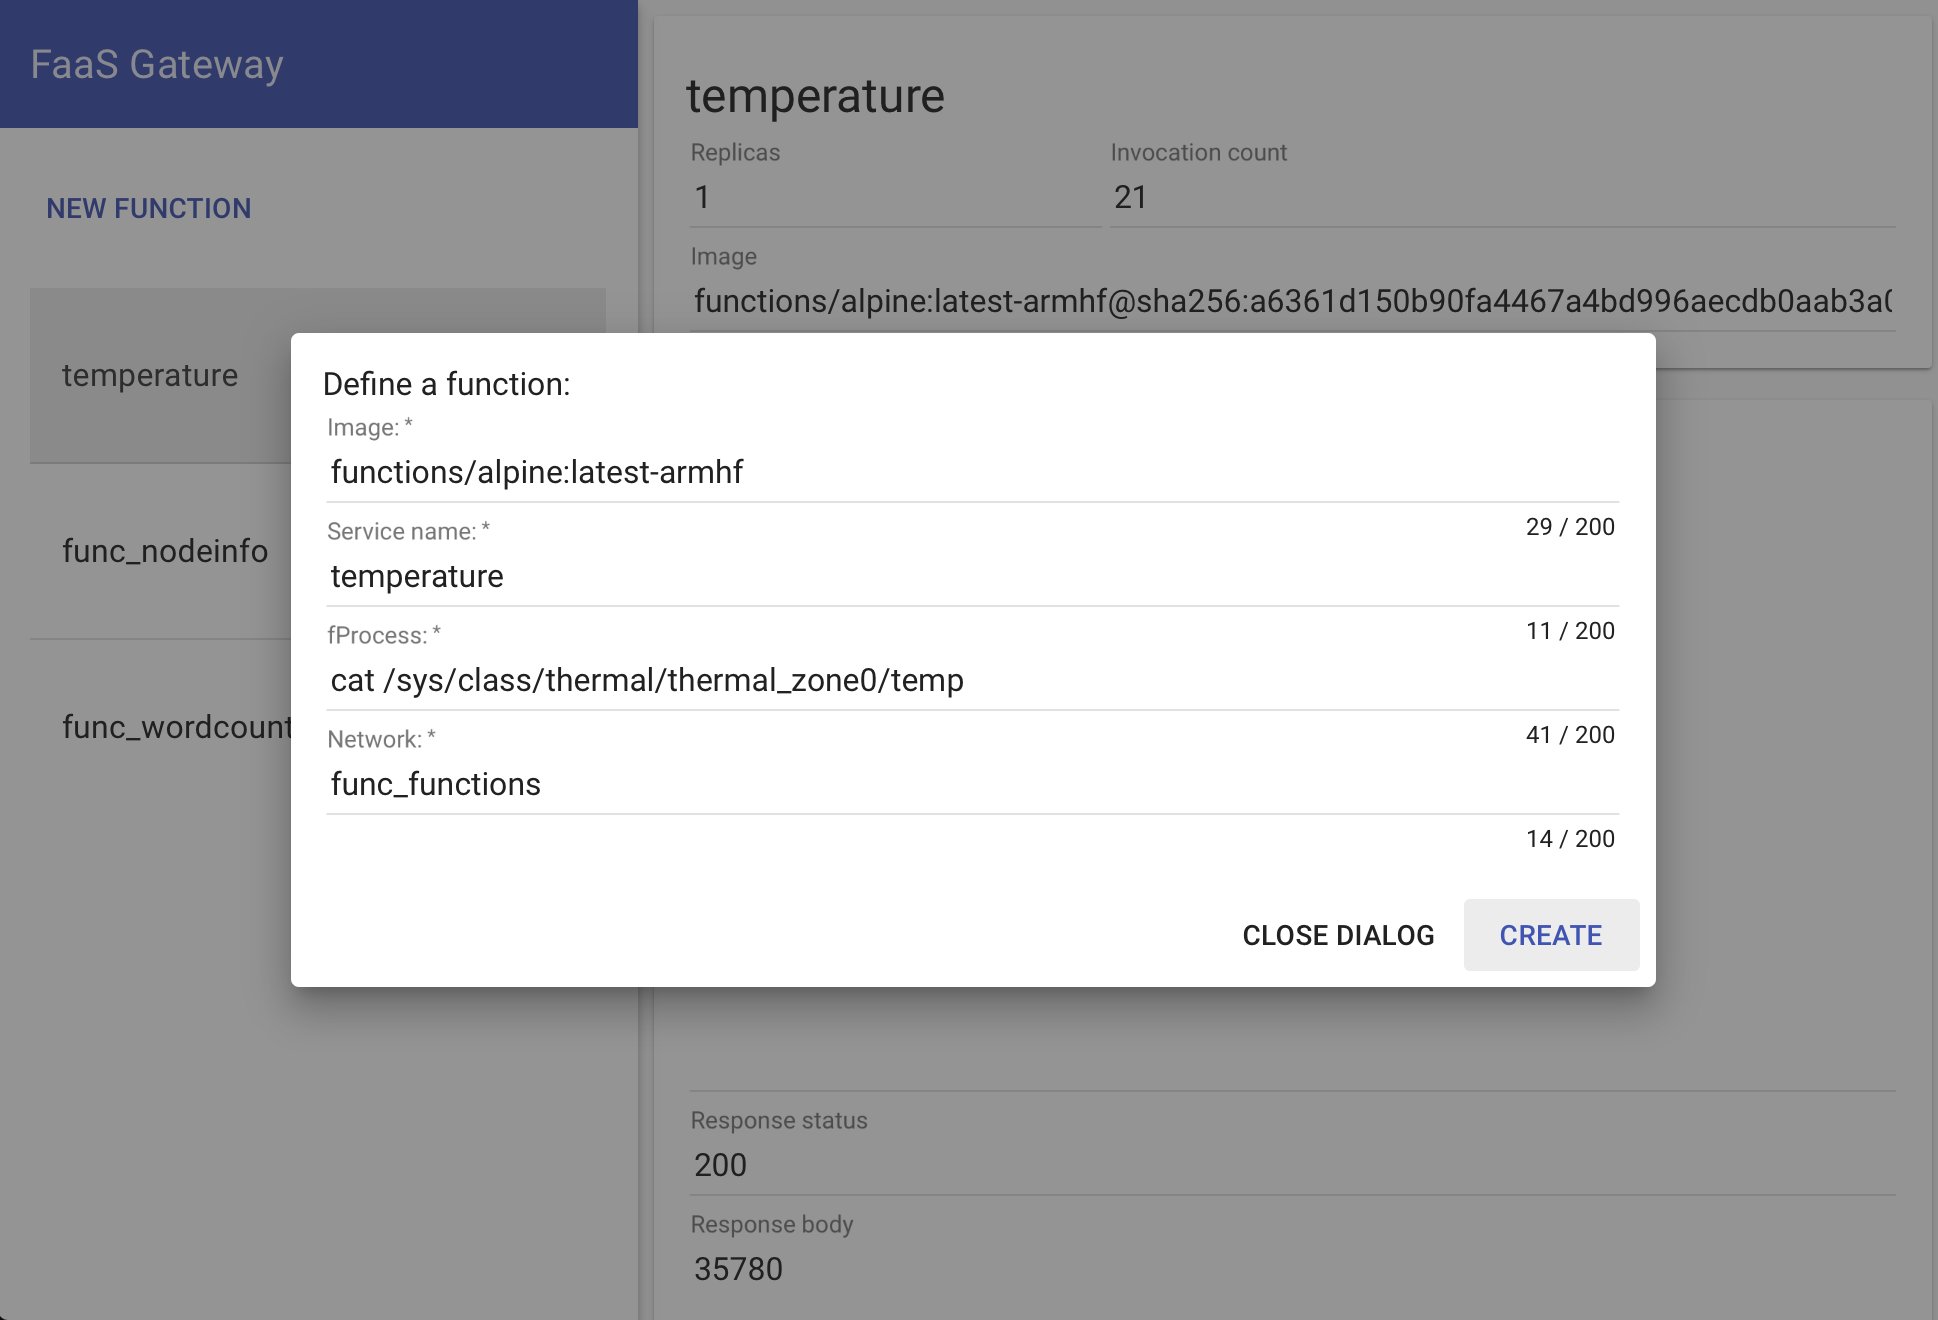Click the Invocation count value field

click(1500, 197)
